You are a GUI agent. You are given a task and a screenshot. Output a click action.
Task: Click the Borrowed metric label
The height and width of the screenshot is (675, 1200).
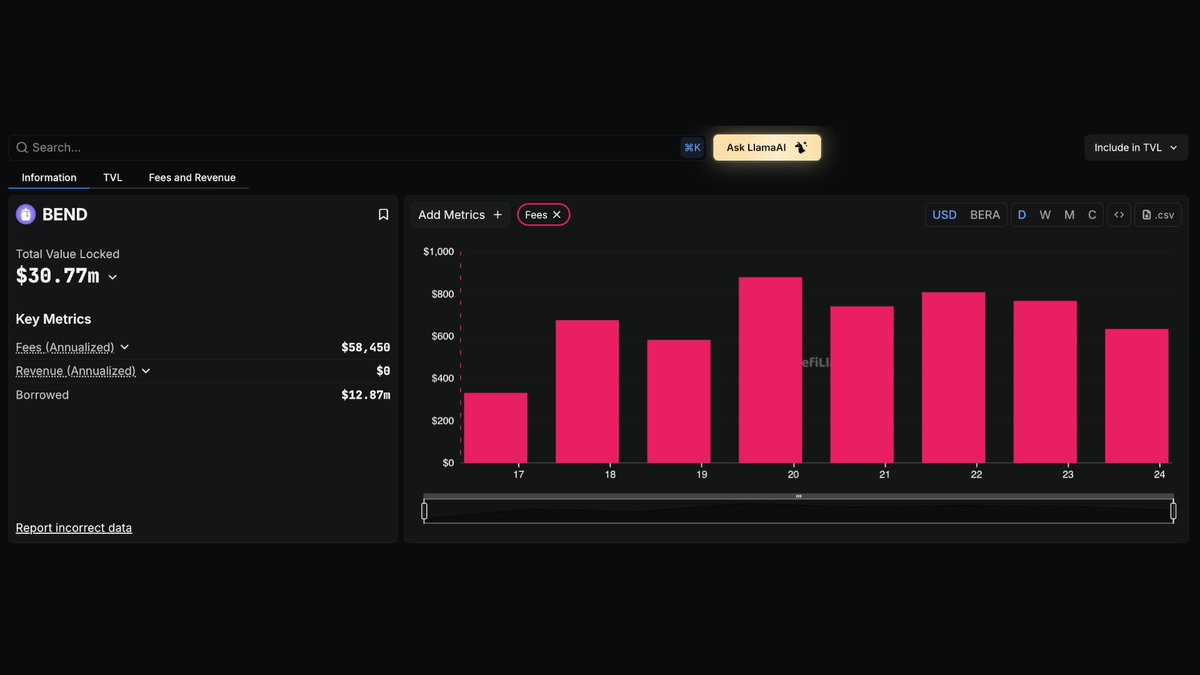[x=42, y=395]
